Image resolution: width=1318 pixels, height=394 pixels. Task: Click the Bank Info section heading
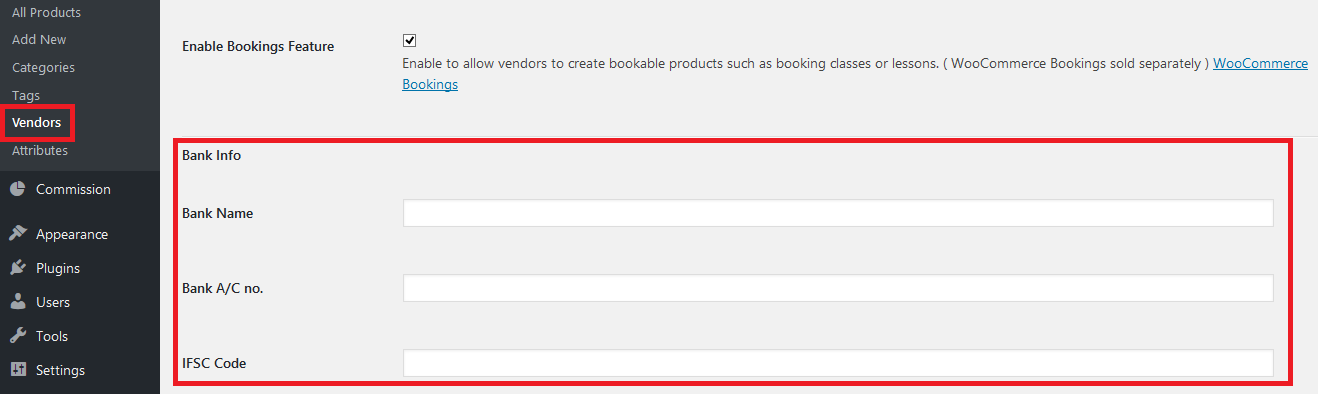(211, 156)
